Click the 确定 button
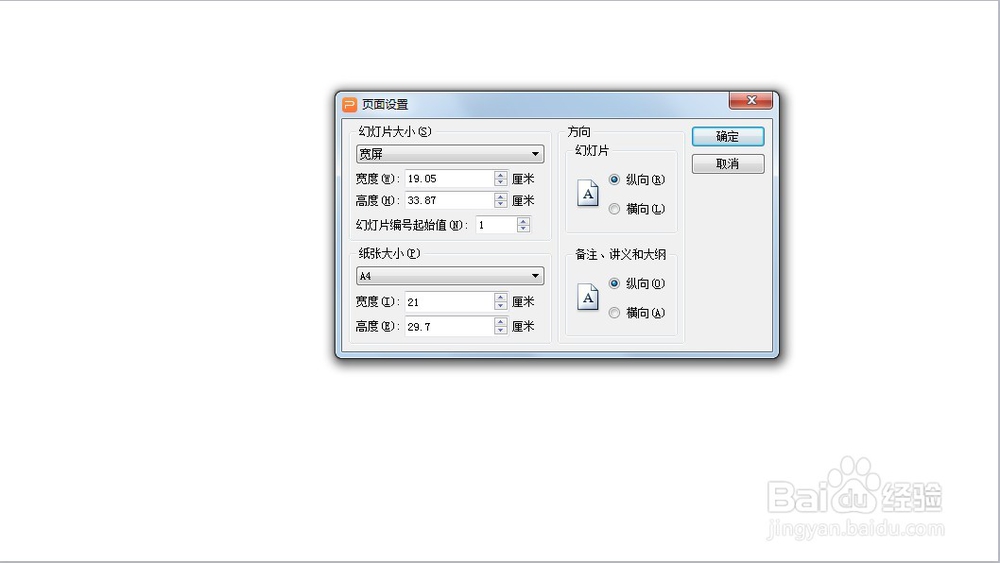This screenshot has height=563, width=1000. [x=728, y=136]
